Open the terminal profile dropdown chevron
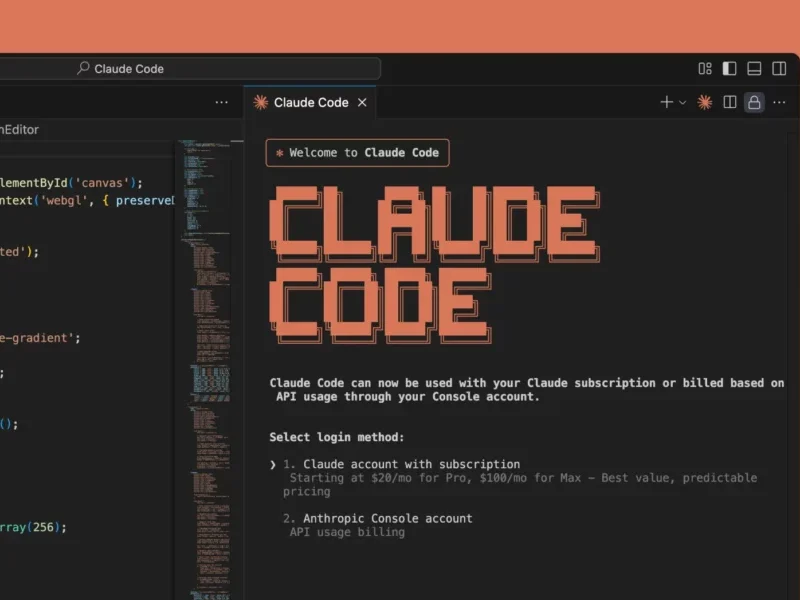This screenshot has width=800, height=600. (x=683, y=102)
